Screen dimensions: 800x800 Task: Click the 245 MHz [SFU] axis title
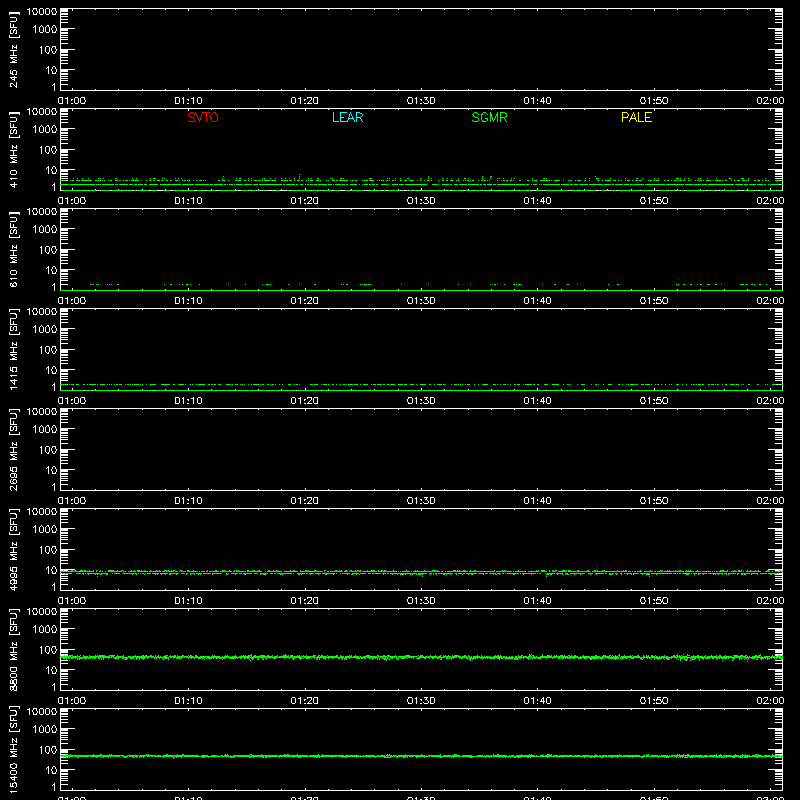click(x=13, y=50)
